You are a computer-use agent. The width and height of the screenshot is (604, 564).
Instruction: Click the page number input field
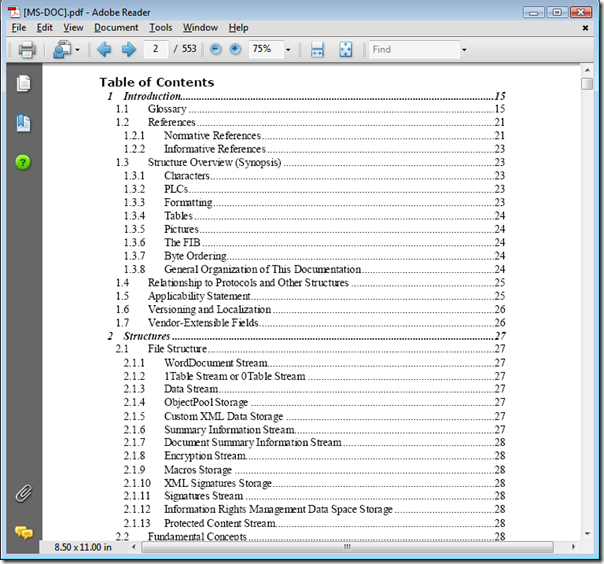click(156, 49)
